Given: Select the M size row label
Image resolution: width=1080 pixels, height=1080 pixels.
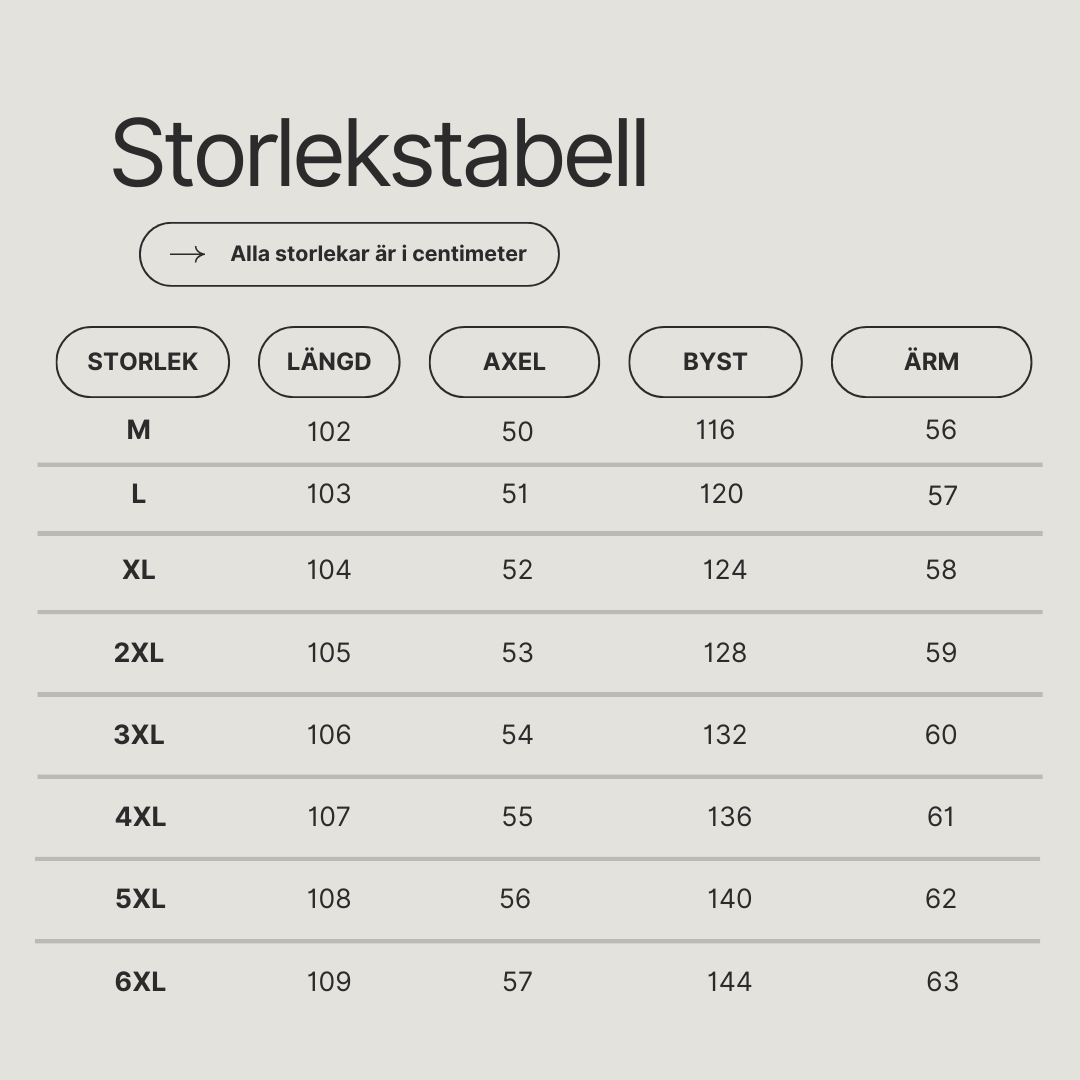Looking at the screenshot, I should (x=138, y=430).
